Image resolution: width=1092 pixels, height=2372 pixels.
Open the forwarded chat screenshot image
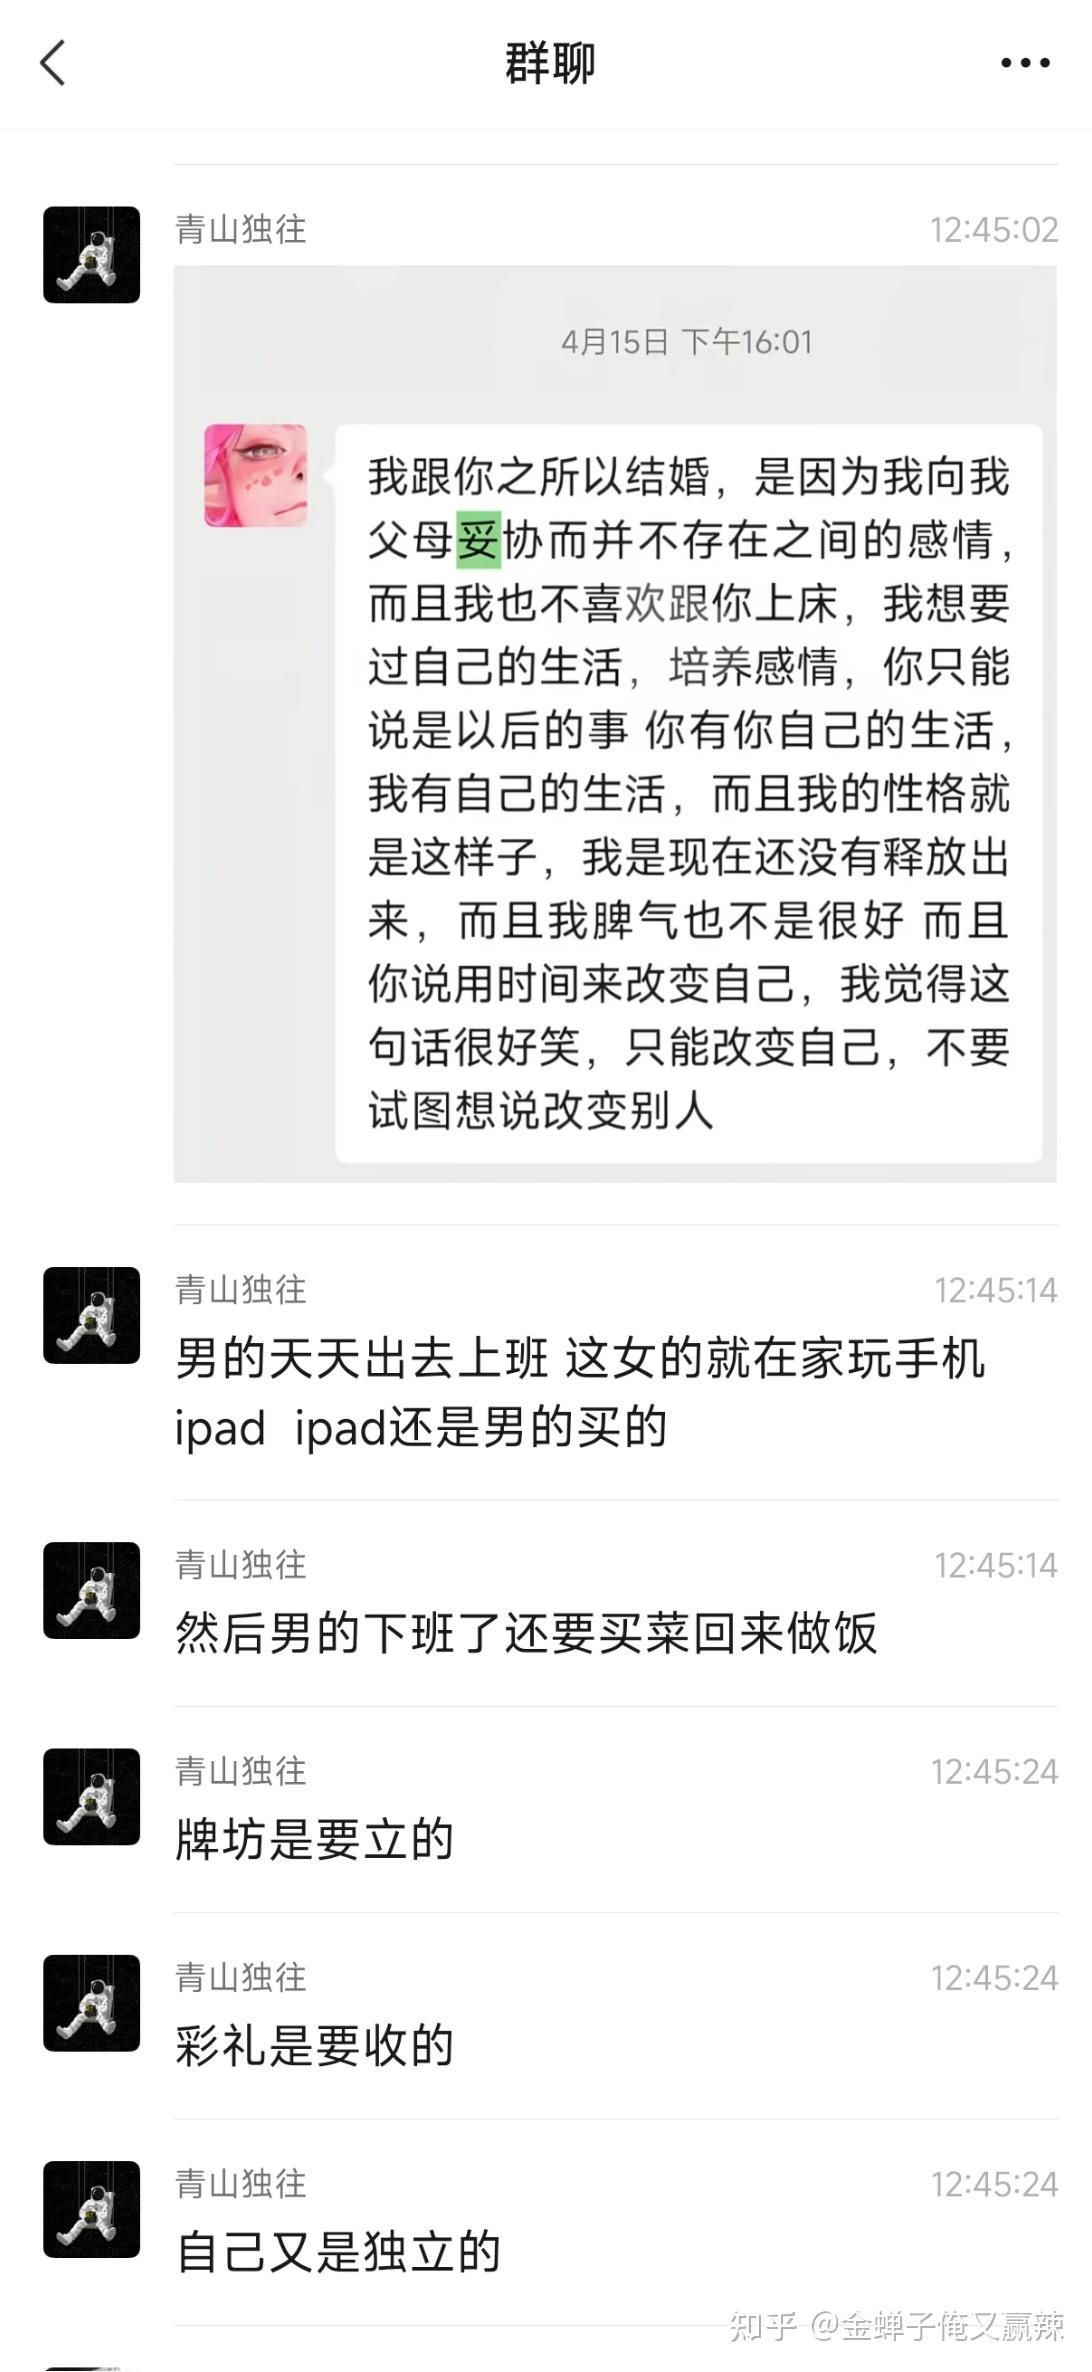(x=615, y=724)
